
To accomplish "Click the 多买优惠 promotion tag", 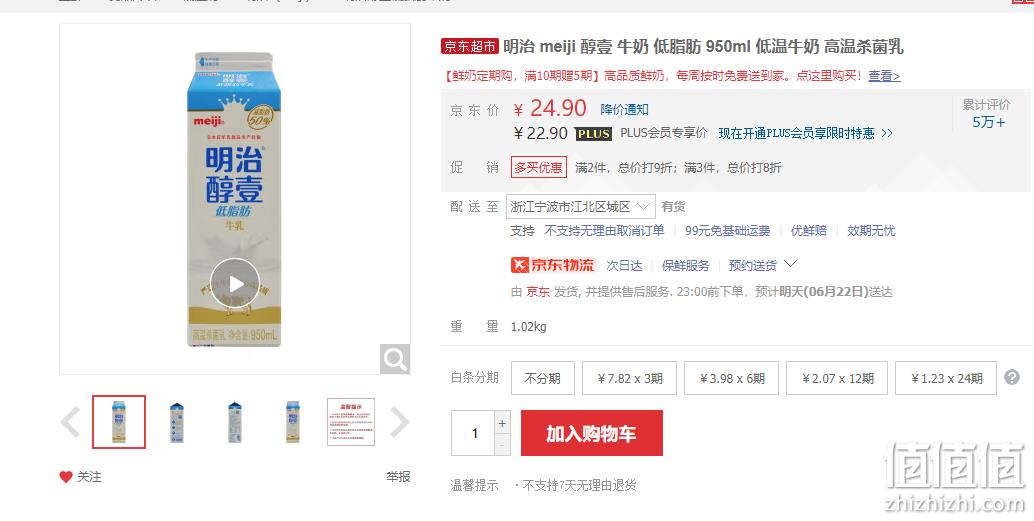I will tap(539, 168).
